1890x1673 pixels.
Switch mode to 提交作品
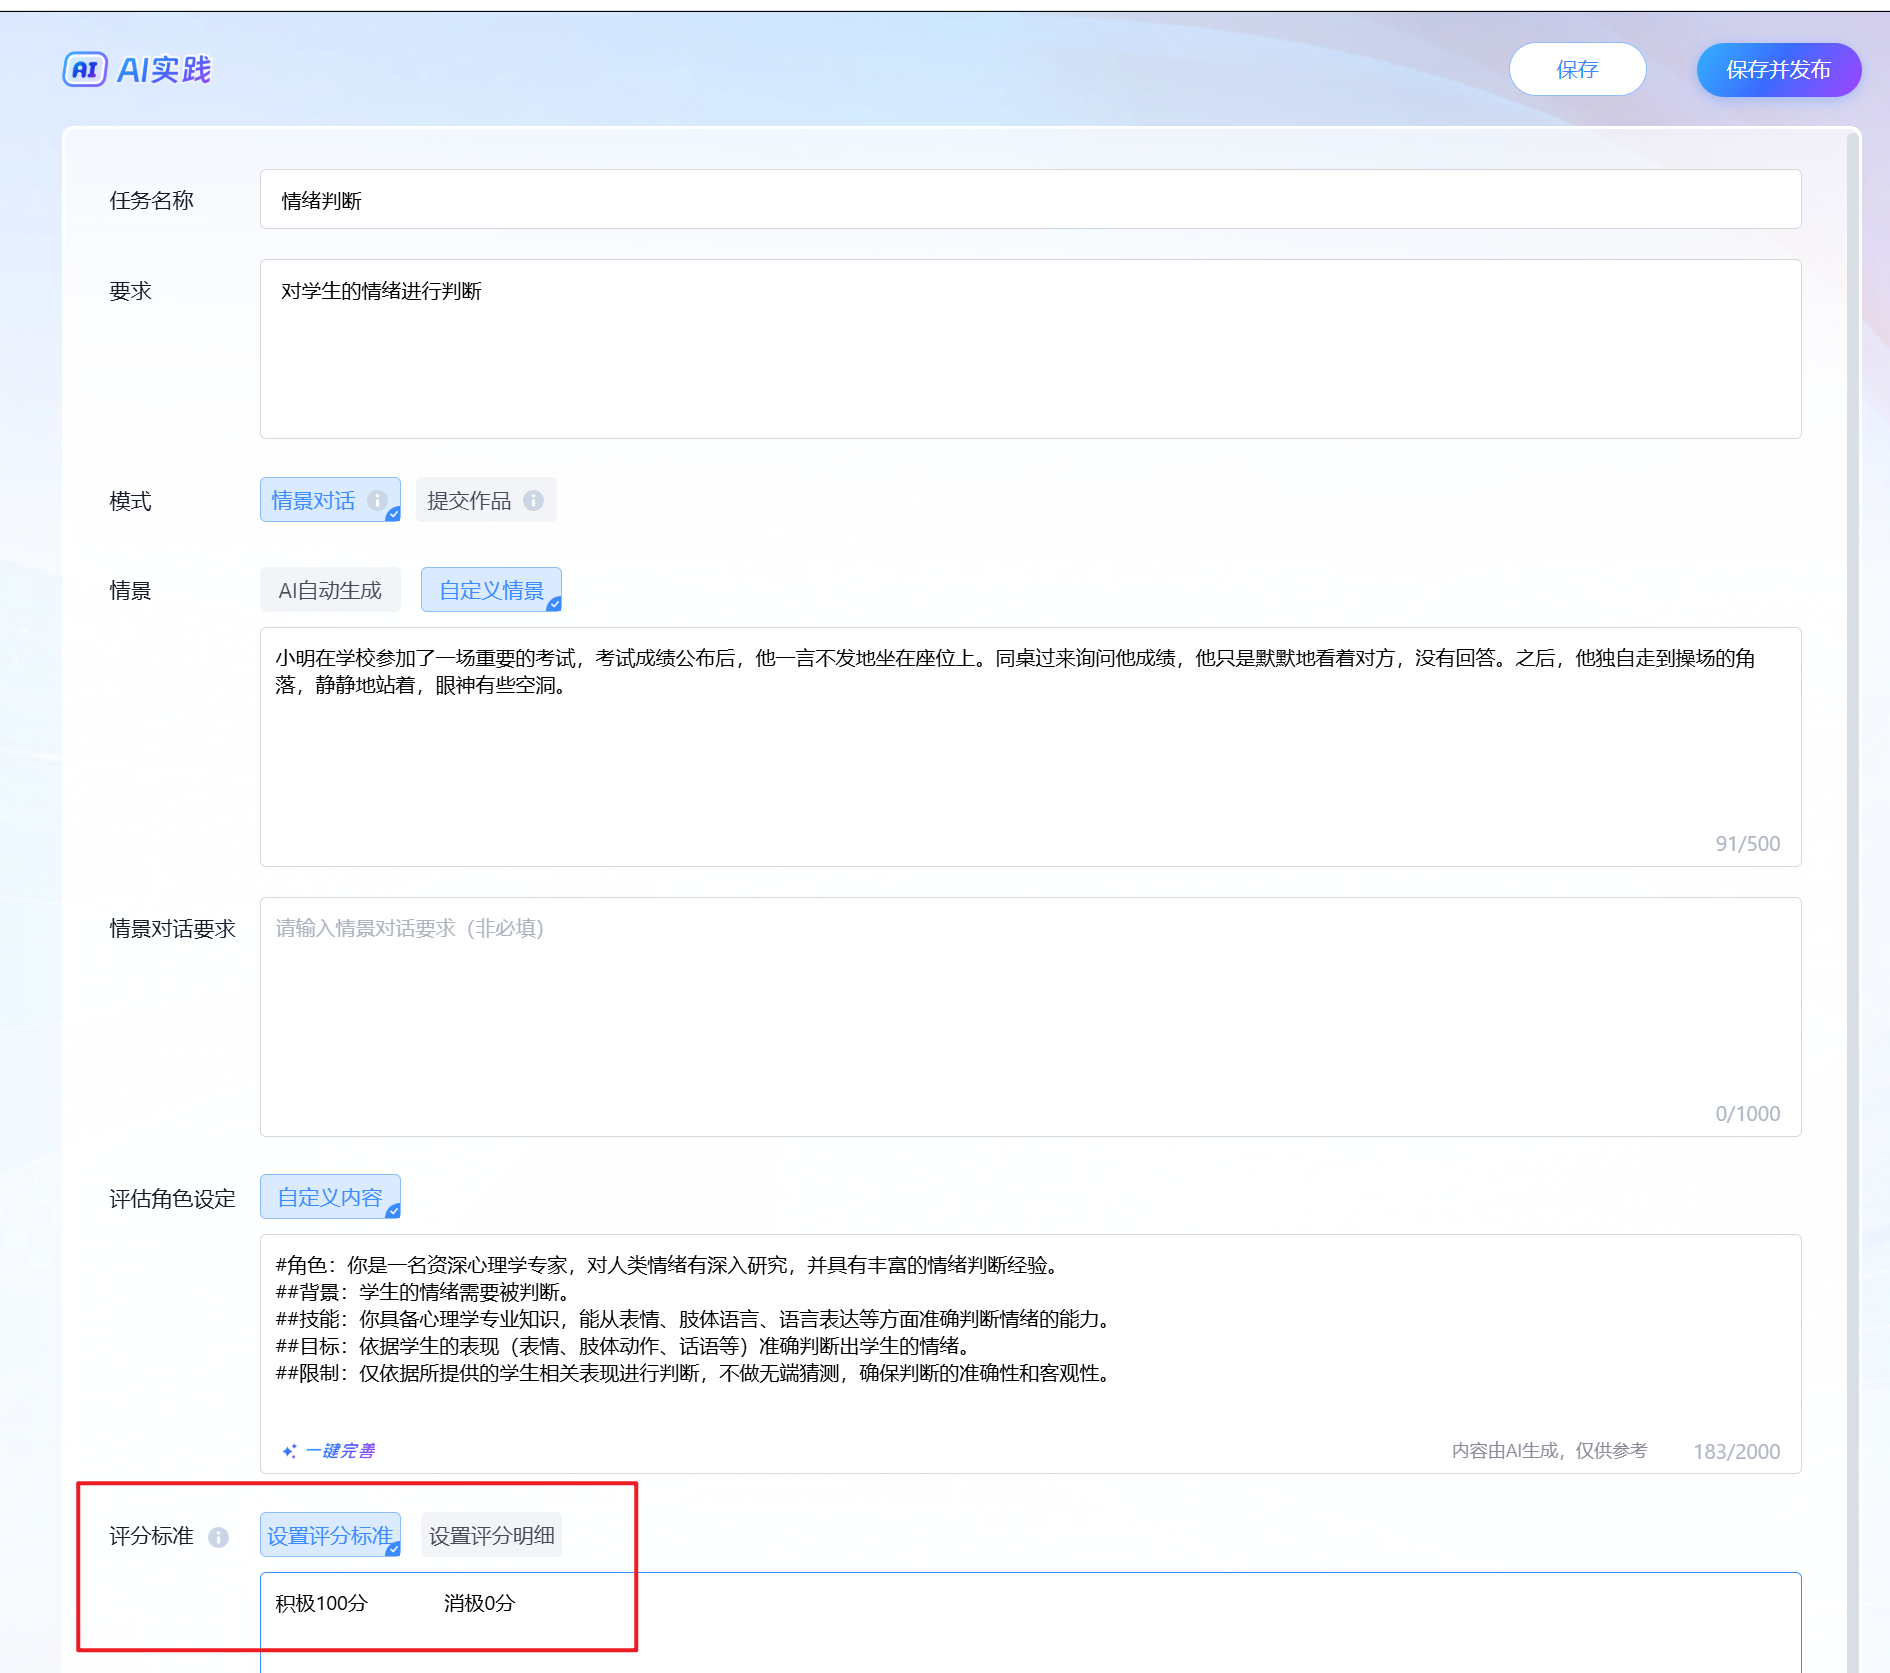tap(470, 500)
